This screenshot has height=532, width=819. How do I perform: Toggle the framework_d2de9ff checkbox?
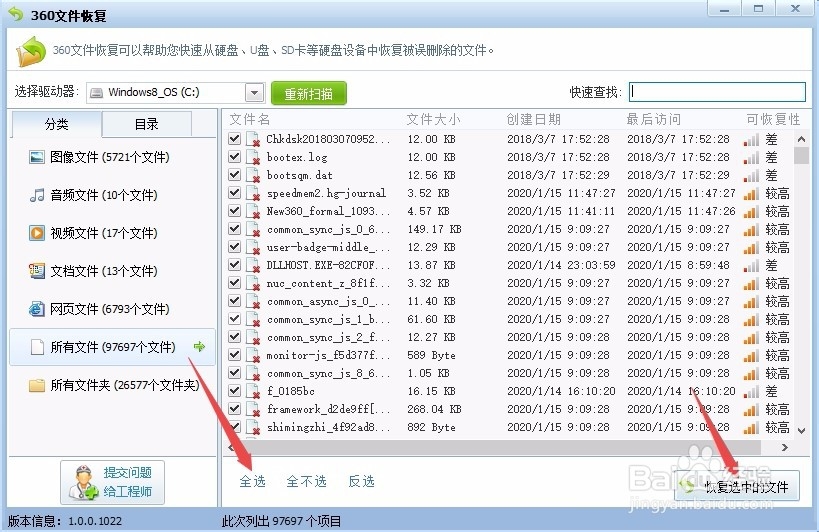235,409
